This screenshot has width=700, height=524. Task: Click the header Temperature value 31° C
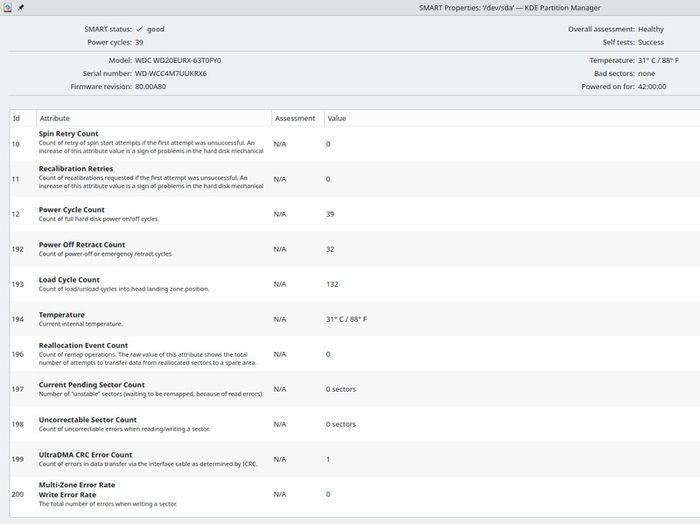tap(658, 60)
